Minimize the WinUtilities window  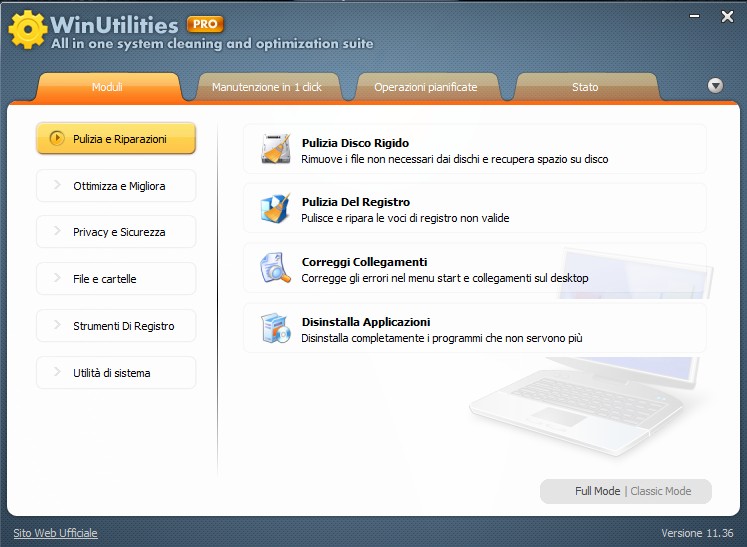coord(695,17)
